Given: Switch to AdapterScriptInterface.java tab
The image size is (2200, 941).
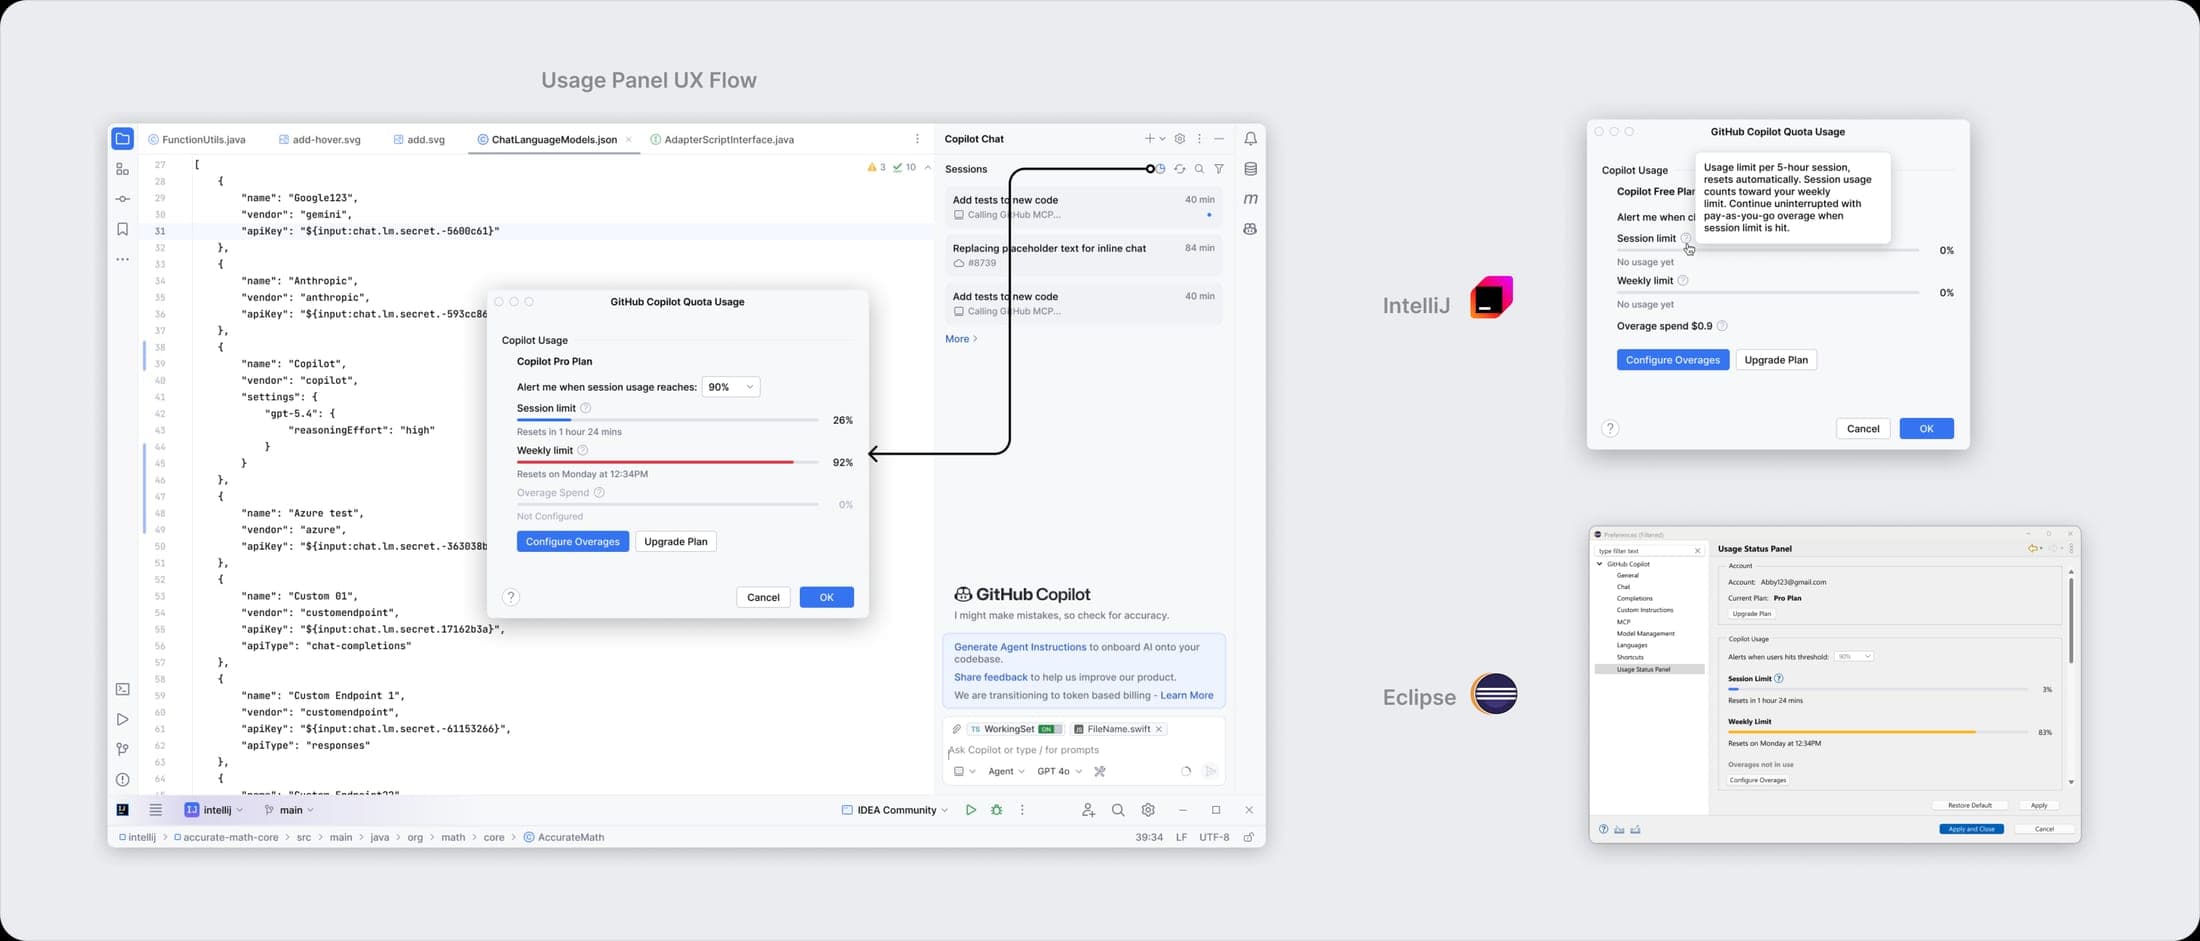Looking at the screenshot, I should point(722,140).
